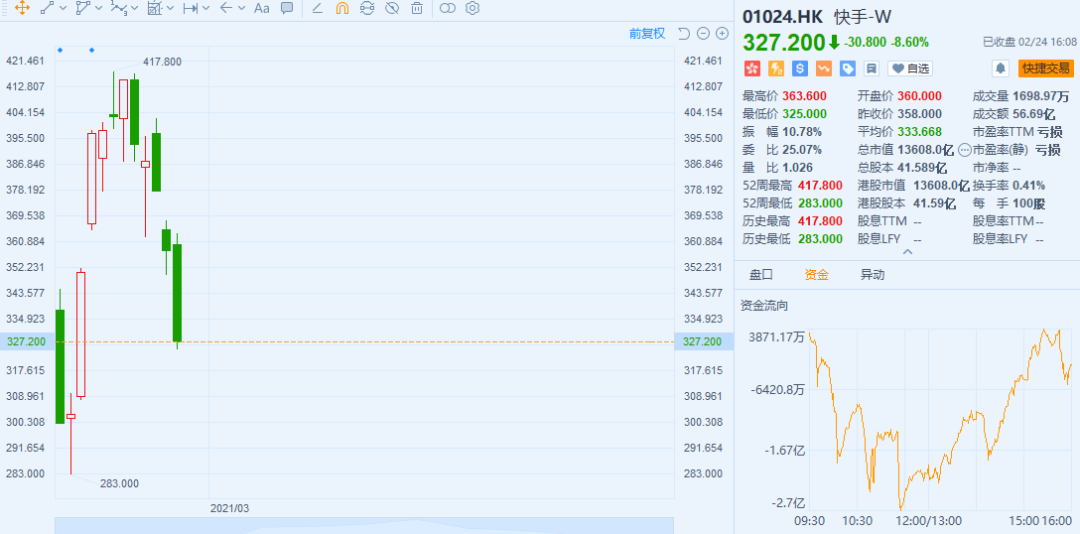Click the ellipsis next to 总市值
1080x534 pixels.
964,150
